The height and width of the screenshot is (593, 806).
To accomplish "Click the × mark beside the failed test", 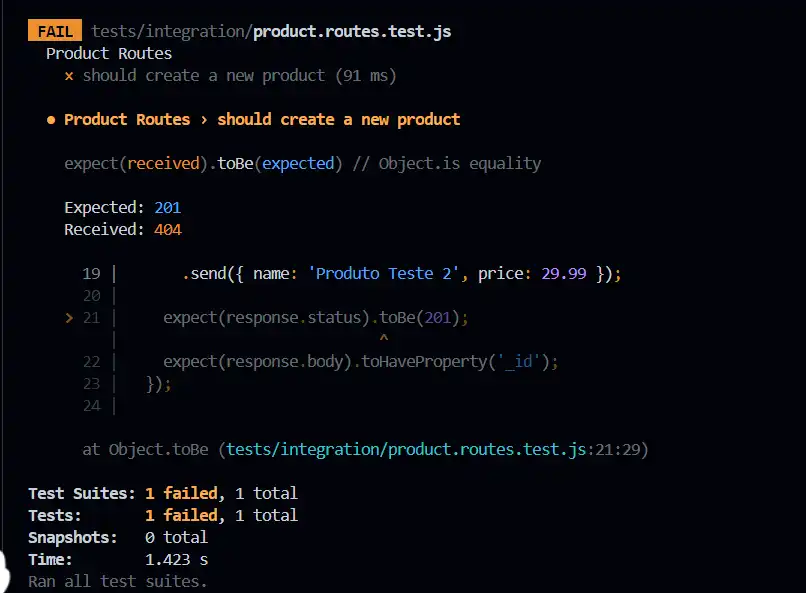I will click(x=69, y=76).
